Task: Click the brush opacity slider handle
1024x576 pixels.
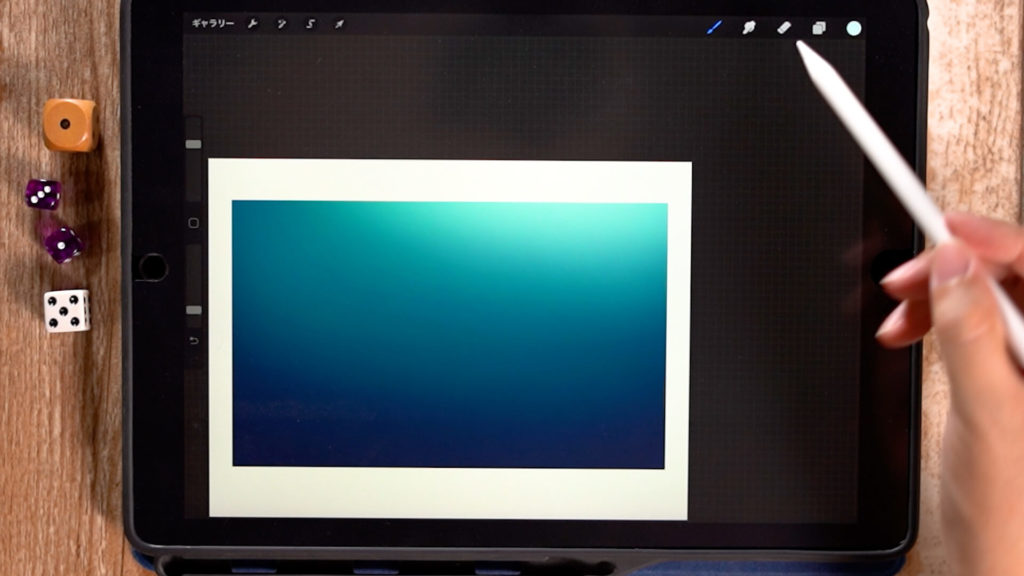Action: (x=194, y=310)
